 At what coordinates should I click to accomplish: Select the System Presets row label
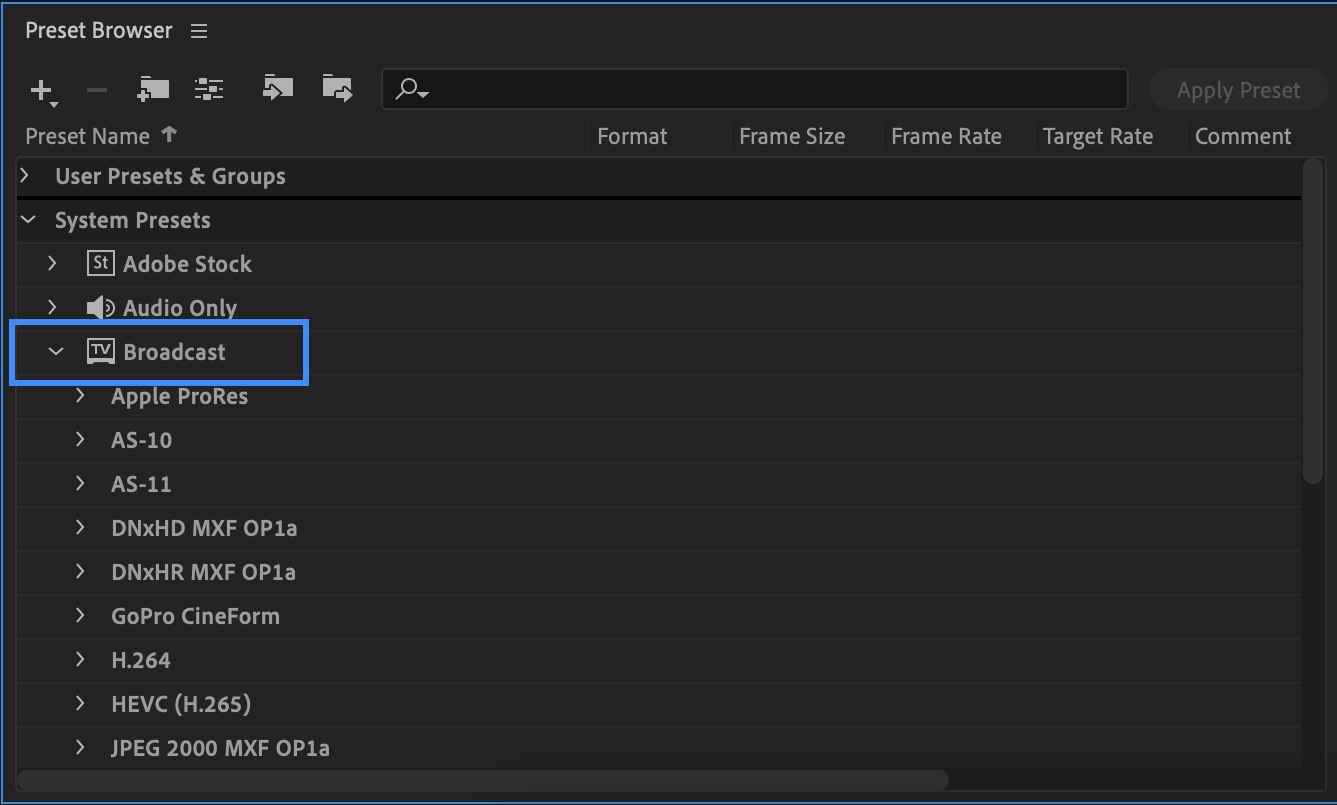click(133, 220)
